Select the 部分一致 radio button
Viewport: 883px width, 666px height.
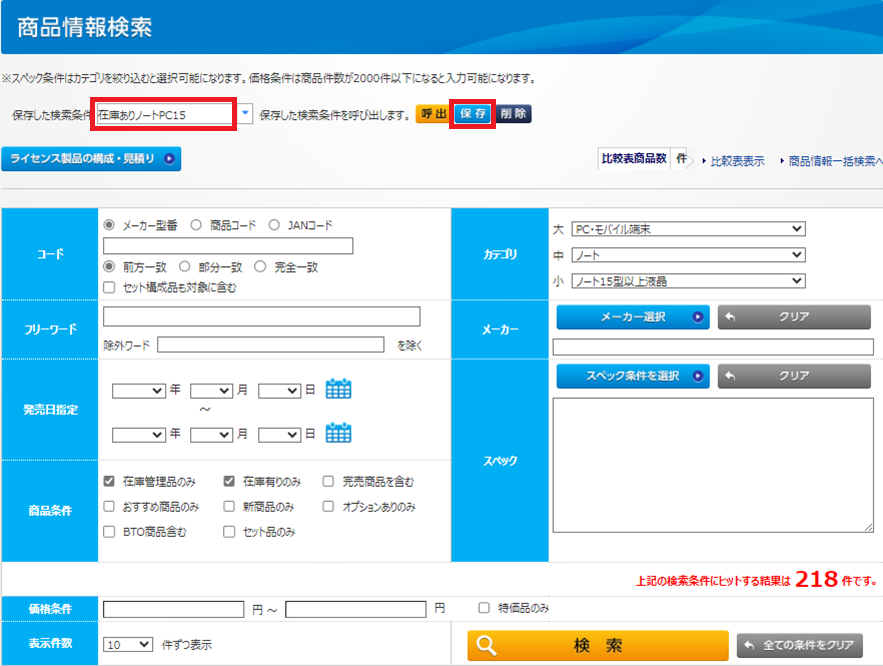pyautogui.click(x=185, y=267)
